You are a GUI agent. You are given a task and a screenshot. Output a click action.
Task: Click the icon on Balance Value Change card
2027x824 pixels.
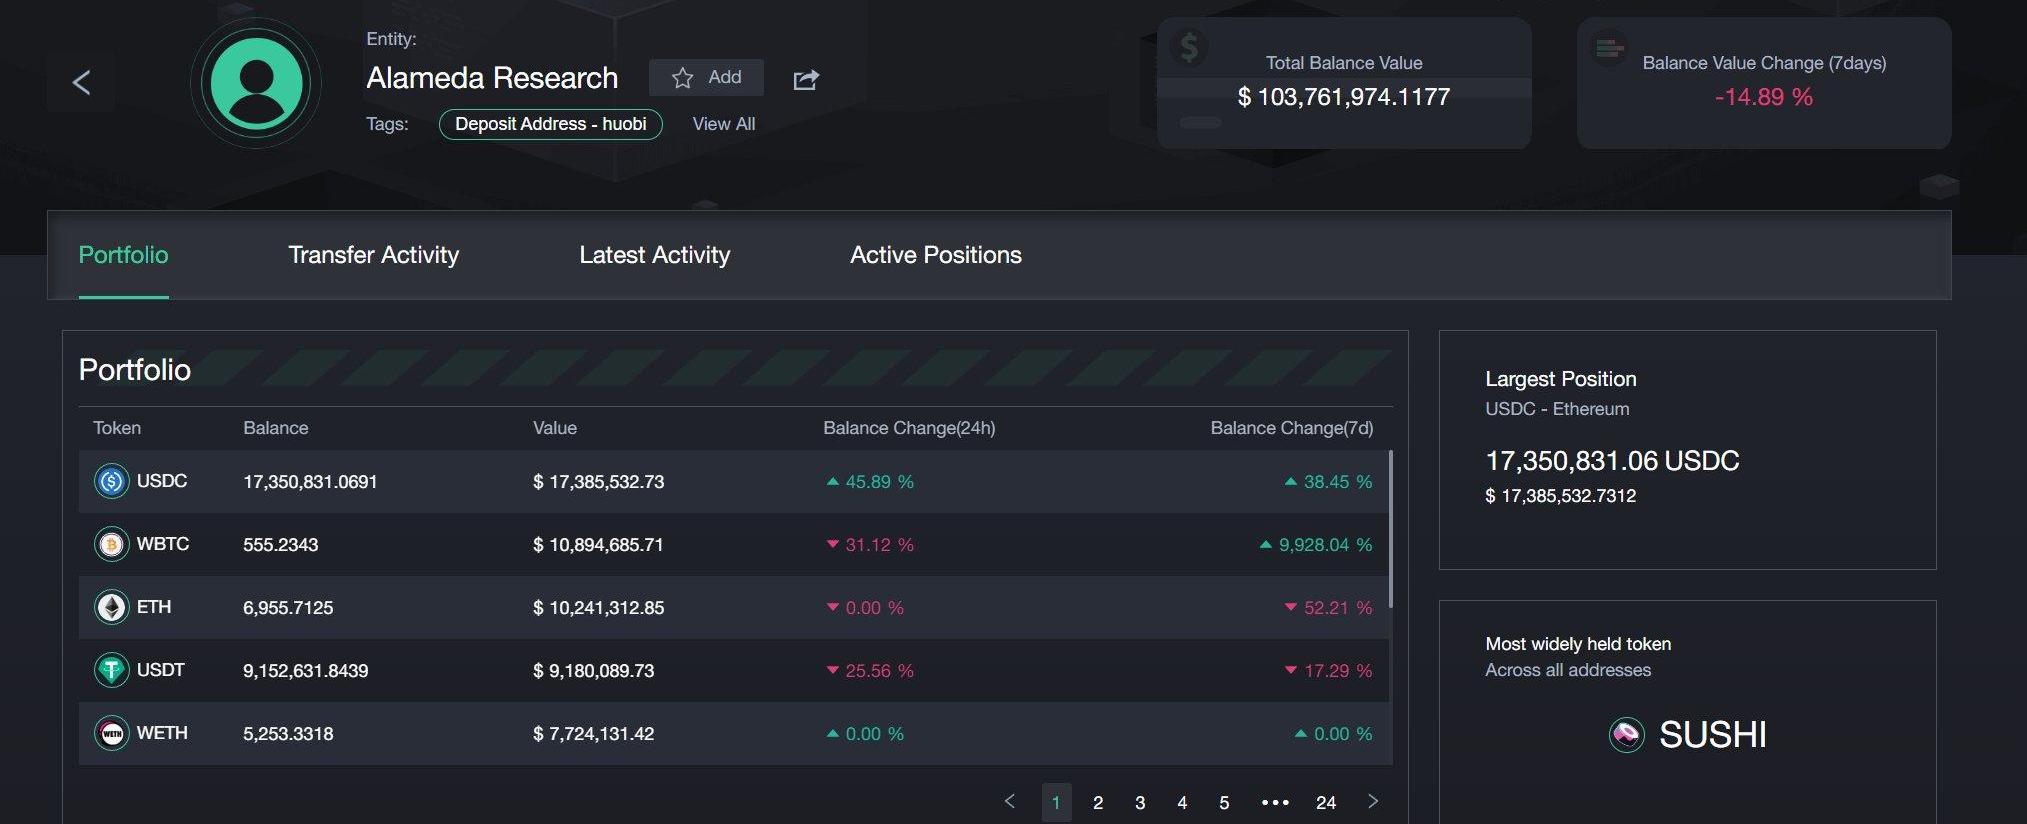coord(1609,47)
